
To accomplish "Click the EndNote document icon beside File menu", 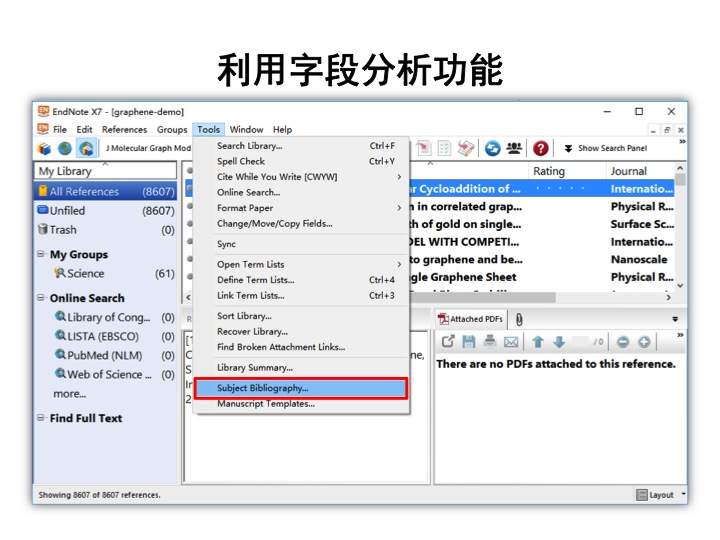I will 43,129.
